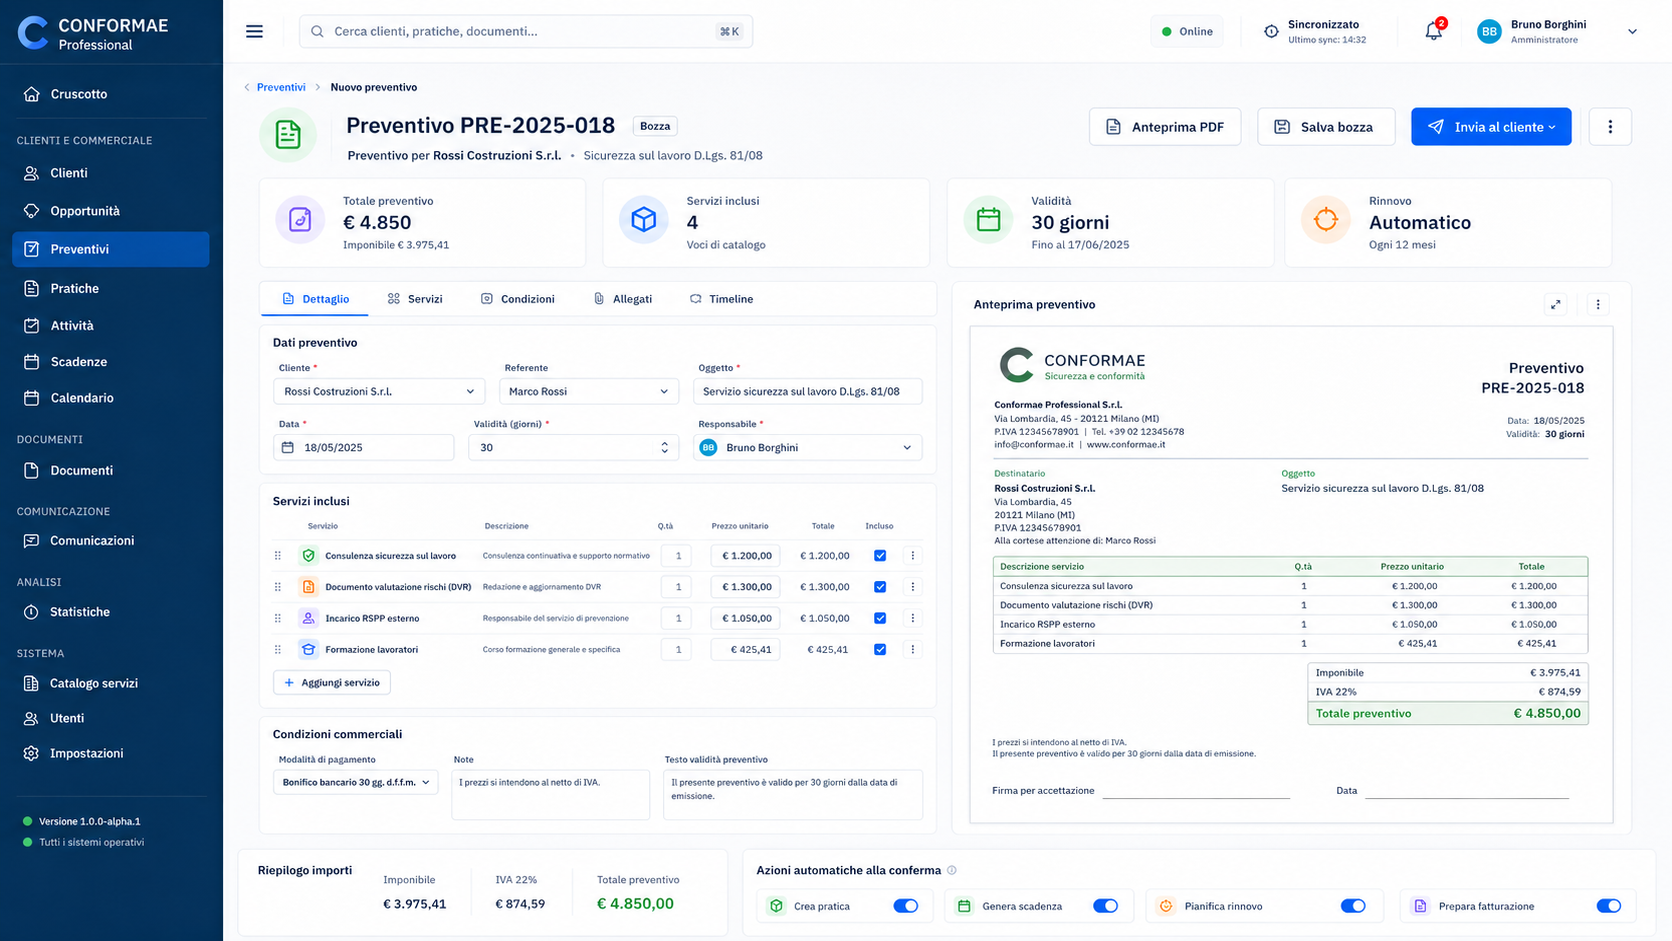
Task: Click the hamburger menu icon
Action: [255, 31]
